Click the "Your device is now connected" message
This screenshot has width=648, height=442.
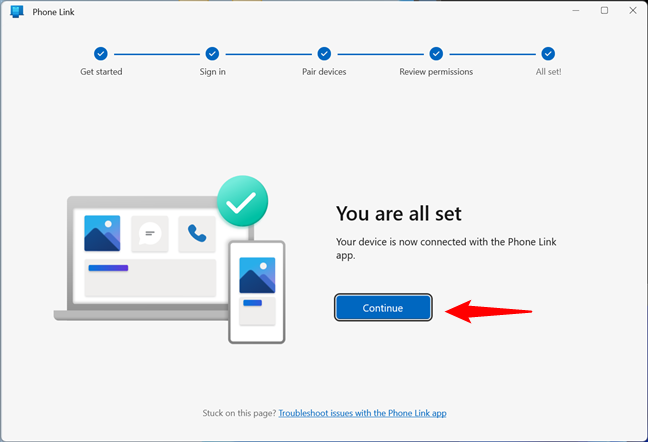tap(446, 248)
